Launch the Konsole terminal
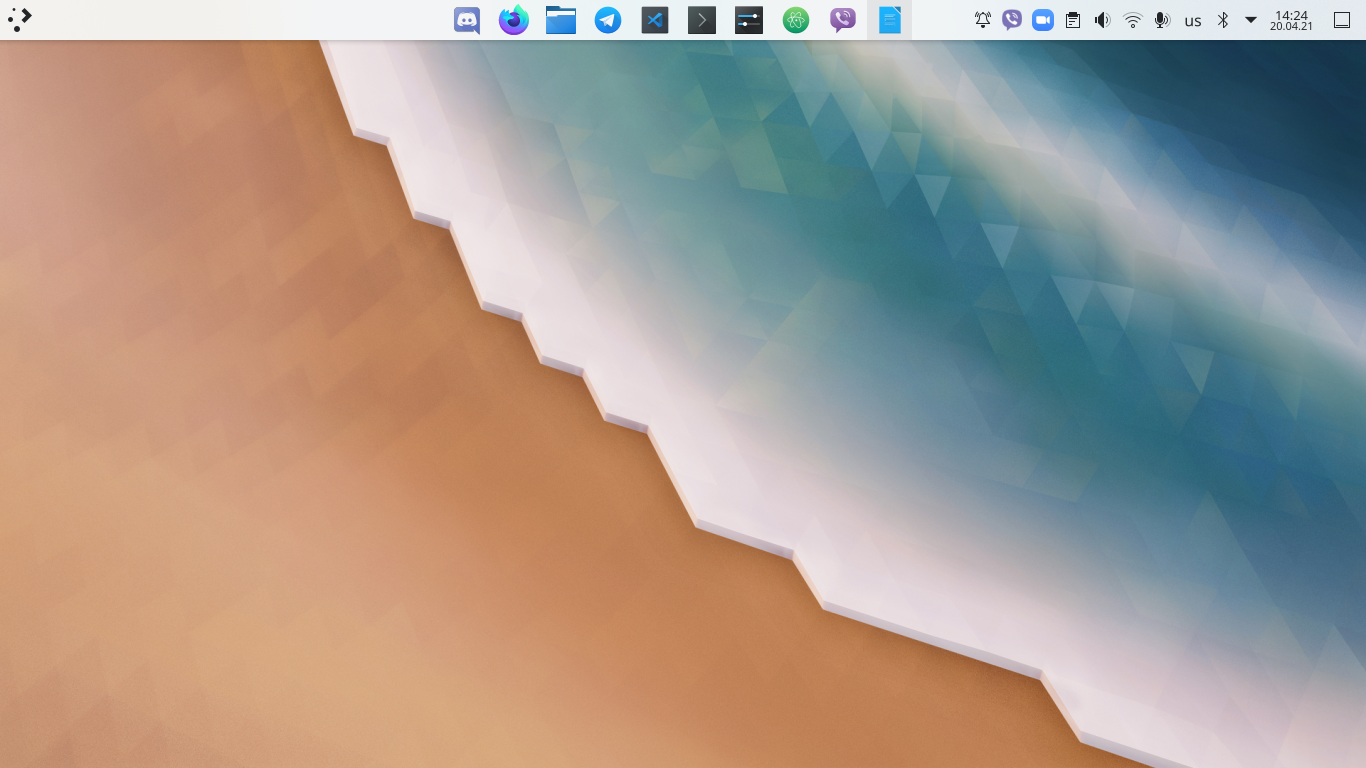 tap(702, 20)
